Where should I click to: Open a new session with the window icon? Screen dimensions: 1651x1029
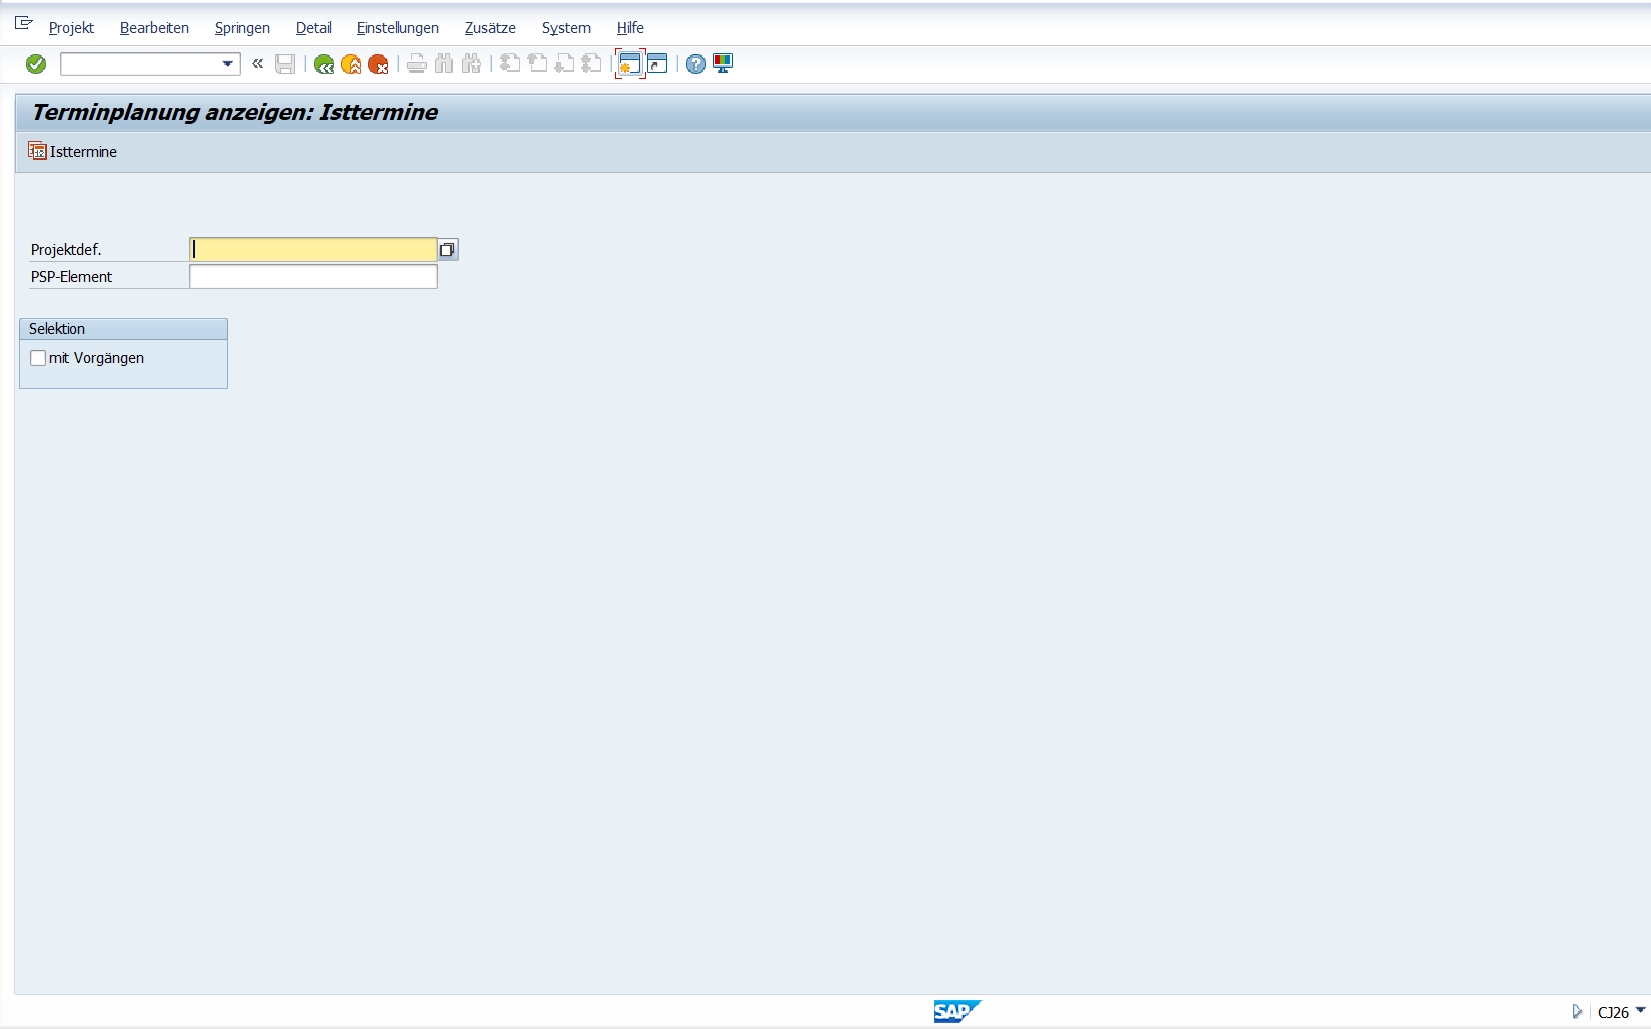pos(630,64)
